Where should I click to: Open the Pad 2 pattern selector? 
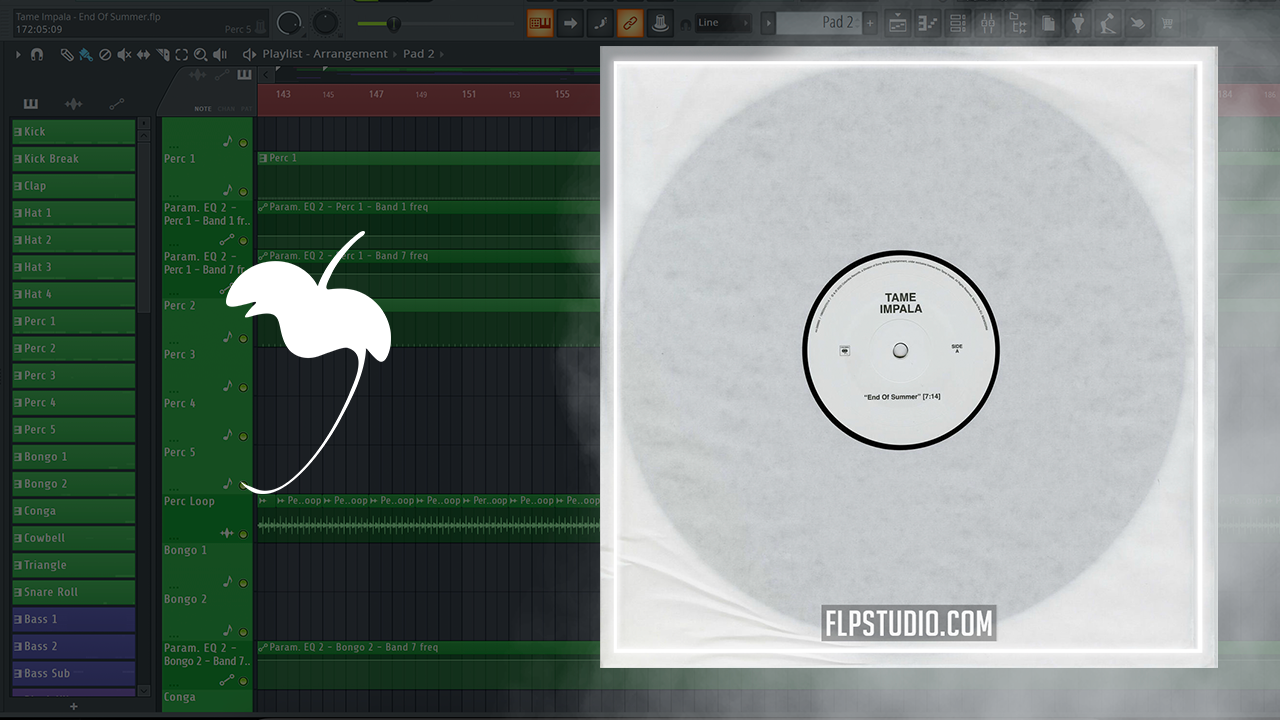coord(818,23)
